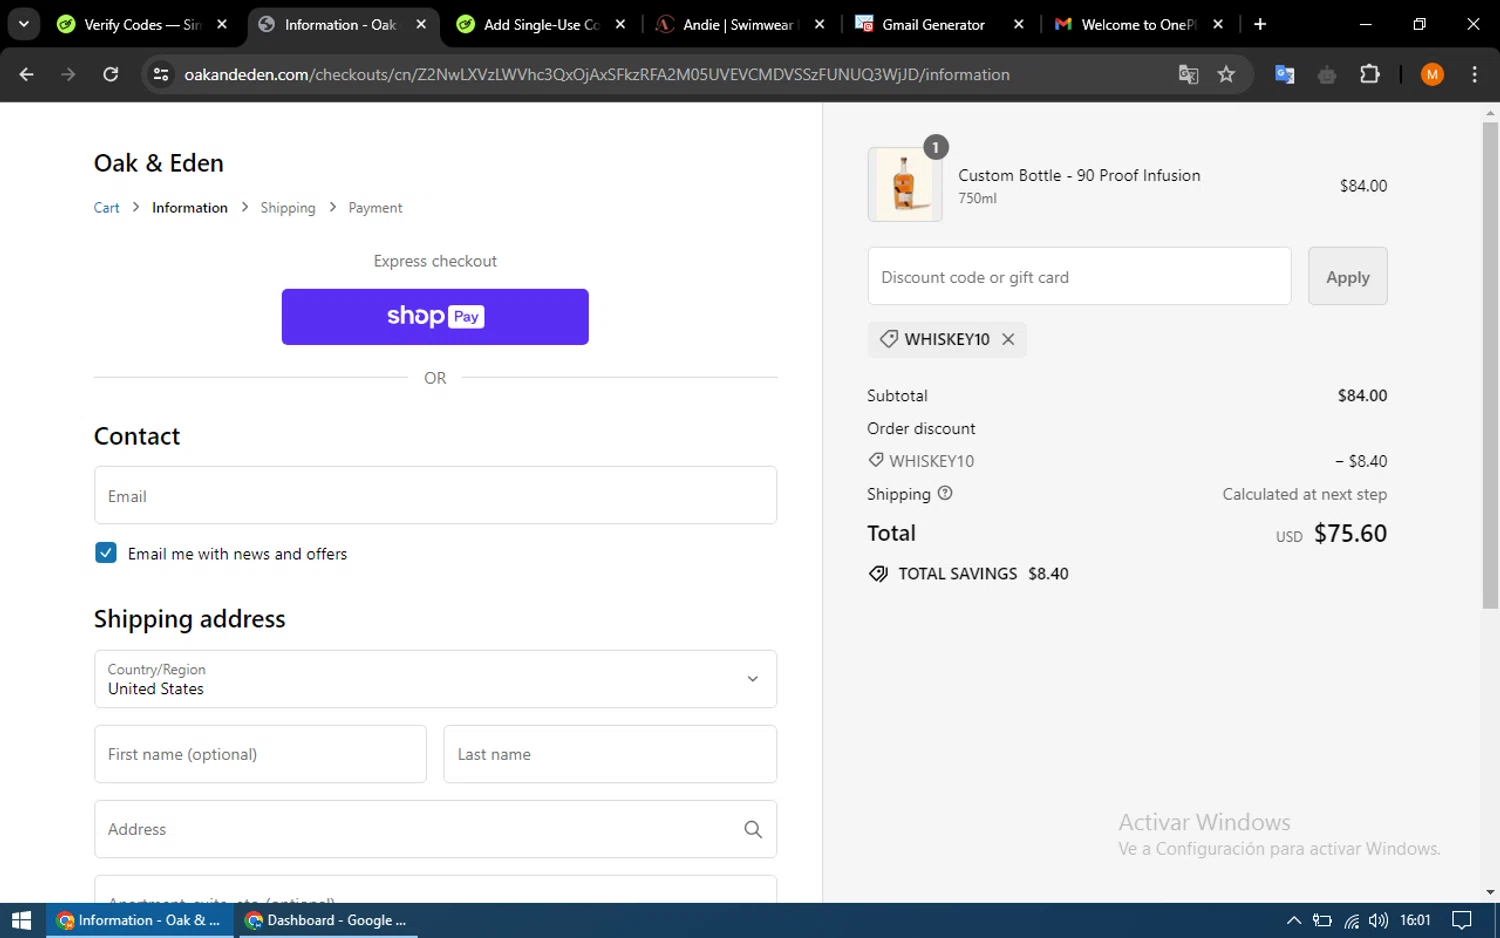Click the address bar URL
Image resolution: width=1500 pixels, height=938 pixels.
pyautogui.click(x=597, y=74)
